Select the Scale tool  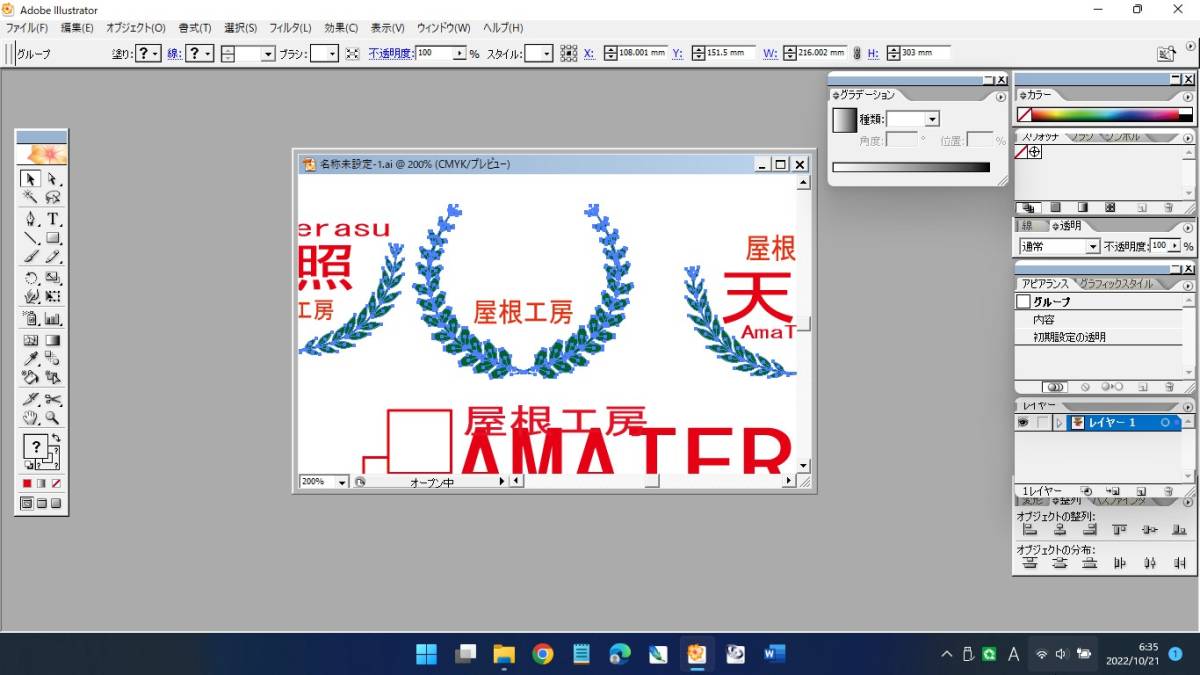[53, 278]
